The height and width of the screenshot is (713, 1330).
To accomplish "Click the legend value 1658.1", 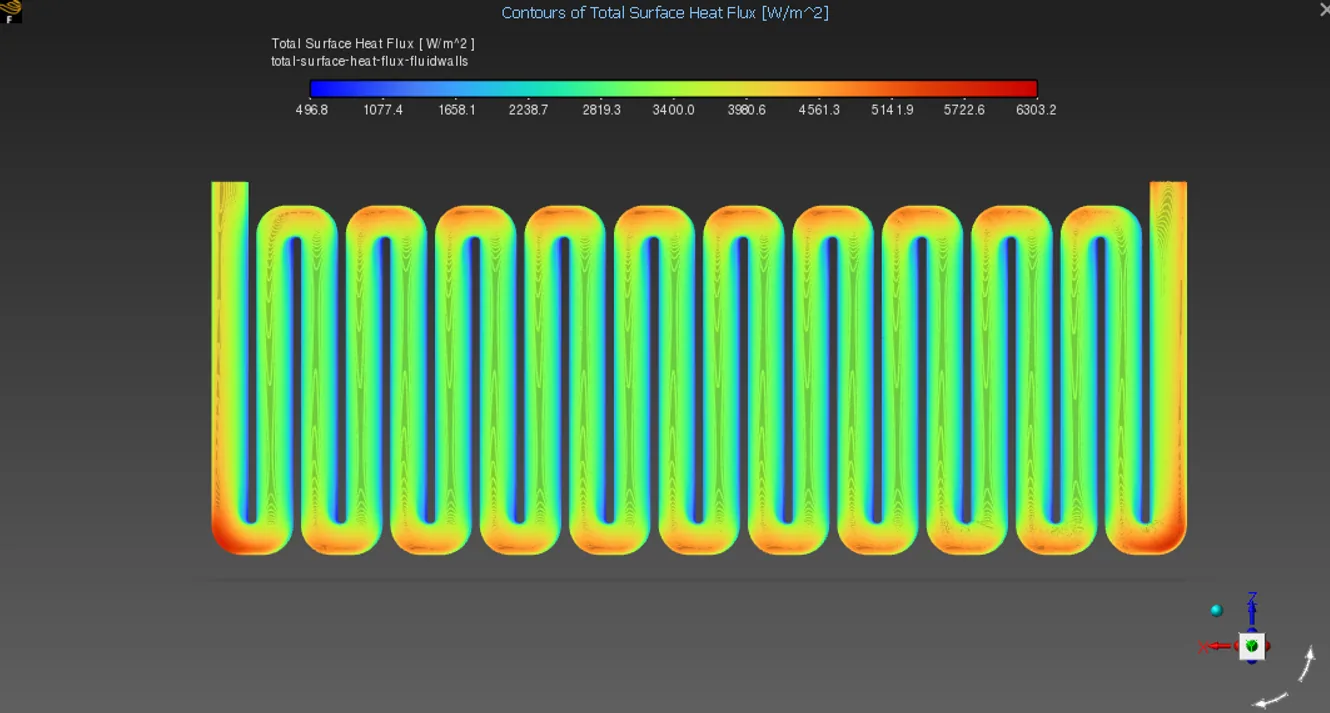I will [457, 110].
